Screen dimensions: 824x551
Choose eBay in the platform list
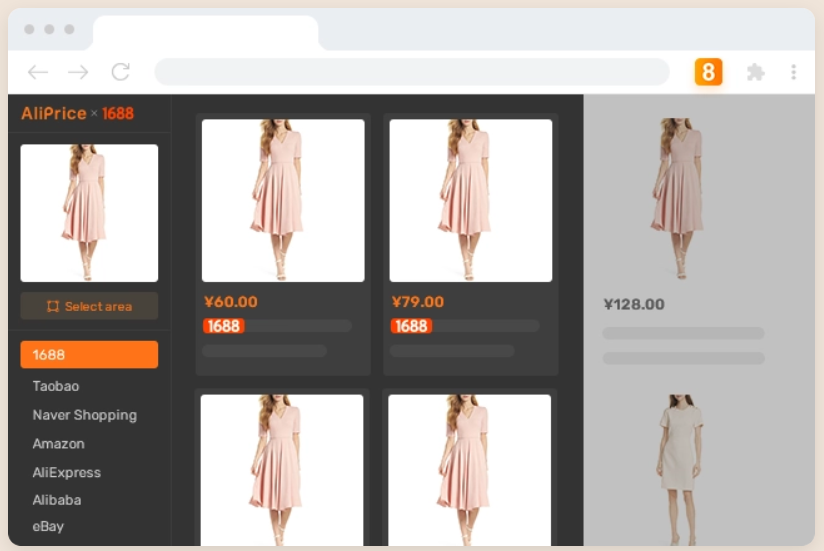pos(48,526)
